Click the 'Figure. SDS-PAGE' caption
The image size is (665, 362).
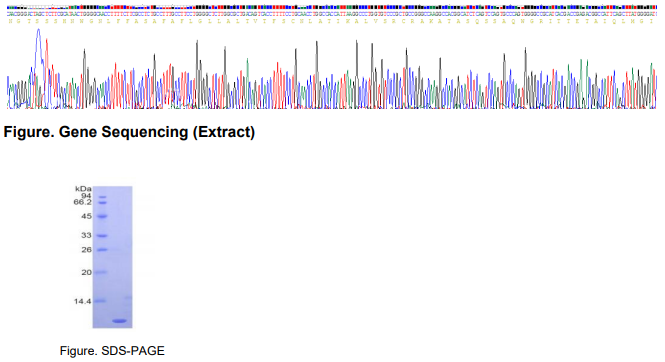[x=112, y=351]
